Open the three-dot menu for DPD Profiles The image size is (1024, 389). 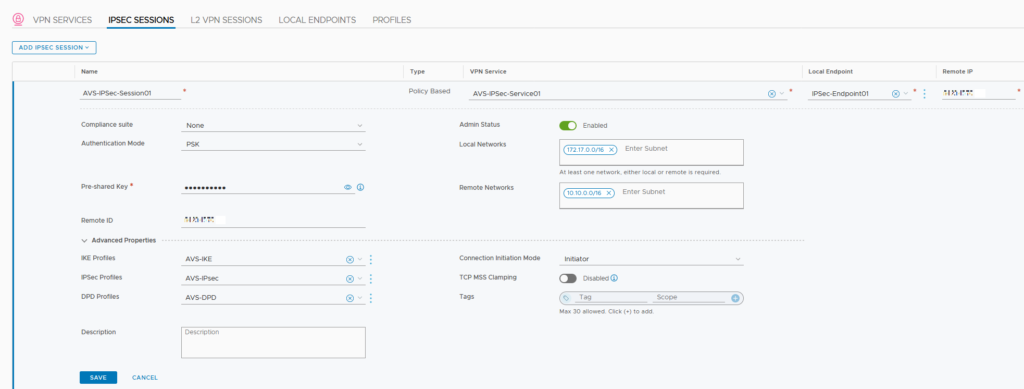pyautogui.click(x=371, y=298)
